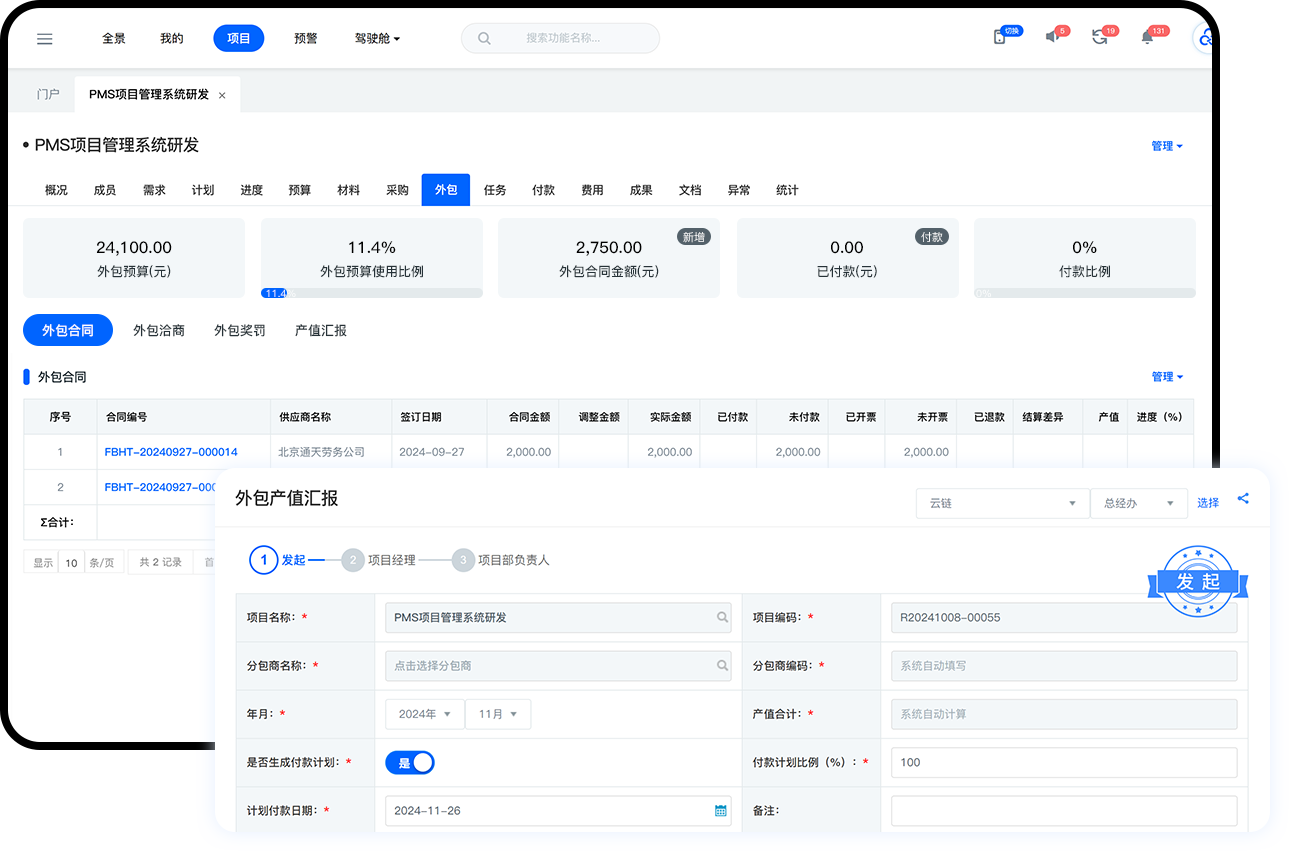Viewport: 1290px width, 852px height.
Task: Open the bell notifications icon
Action: [x=1147, y=37]
